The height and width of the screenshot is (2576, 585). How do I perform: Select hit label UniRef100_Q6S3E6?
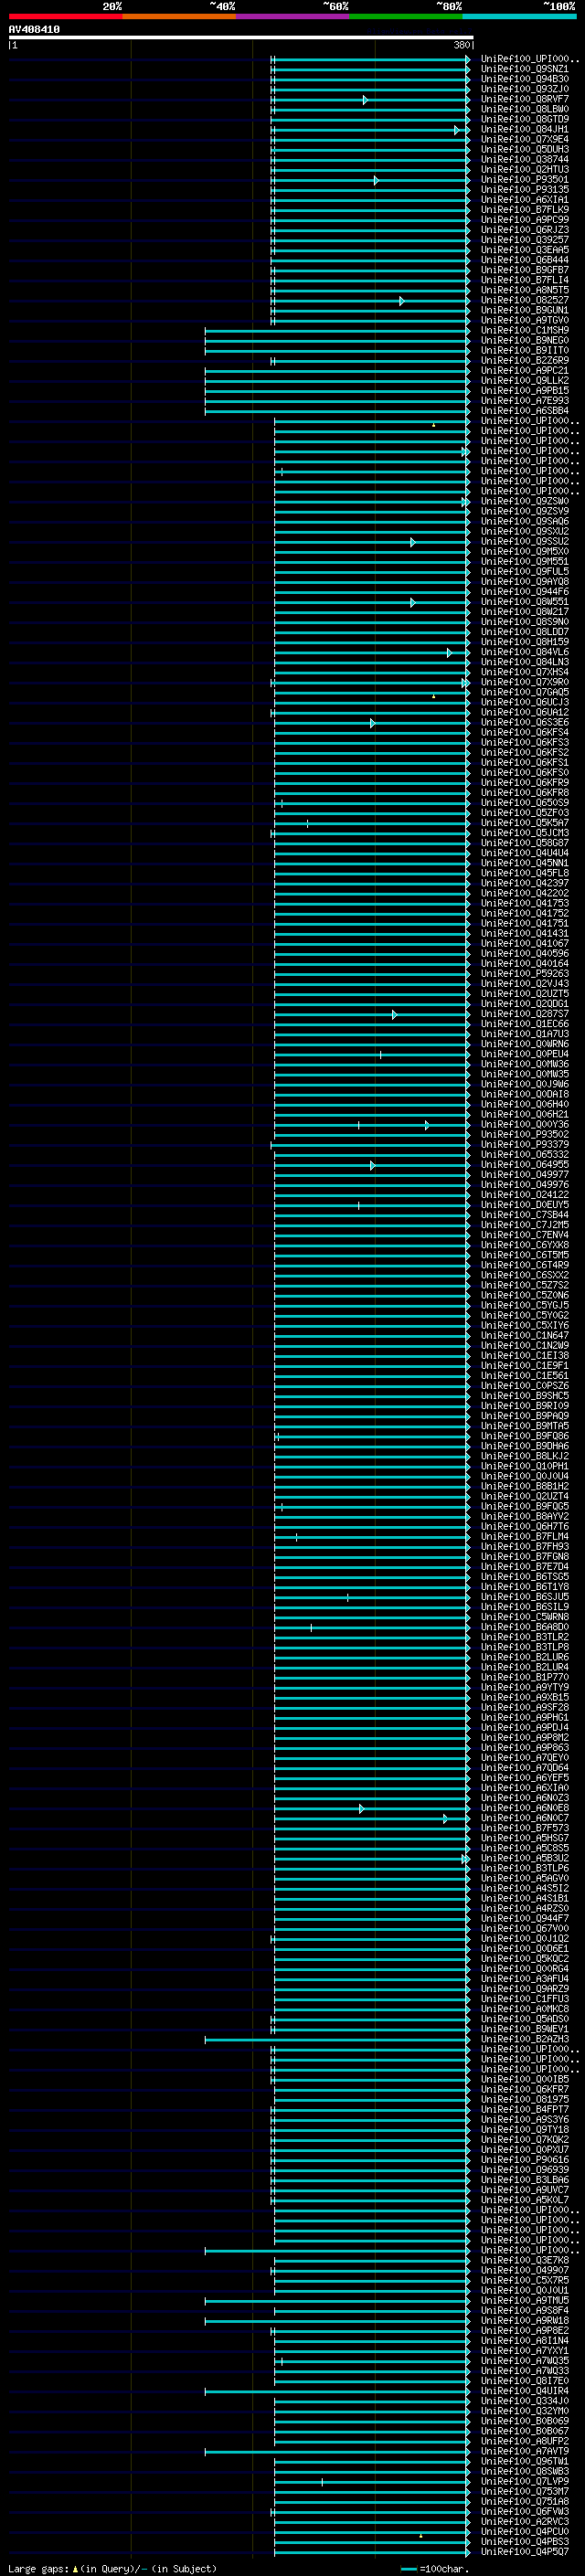pyautogui.click(x=525, y=723)
